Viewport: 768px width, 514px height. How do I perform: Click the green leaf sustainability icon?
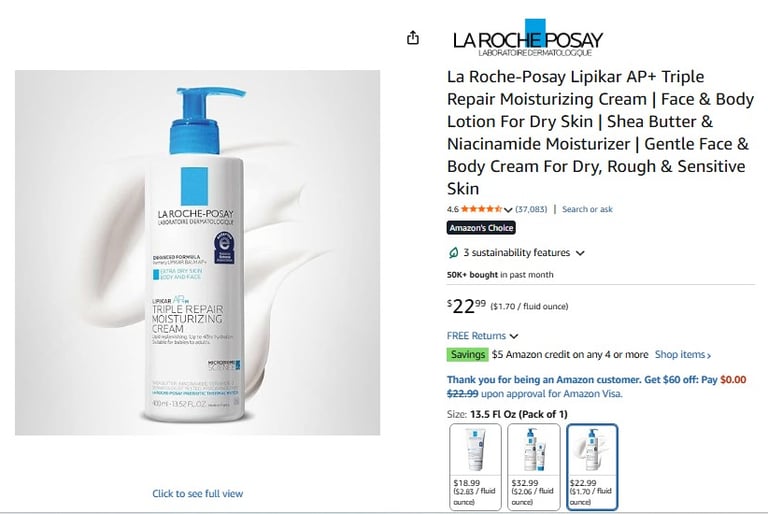click(454, 253)
